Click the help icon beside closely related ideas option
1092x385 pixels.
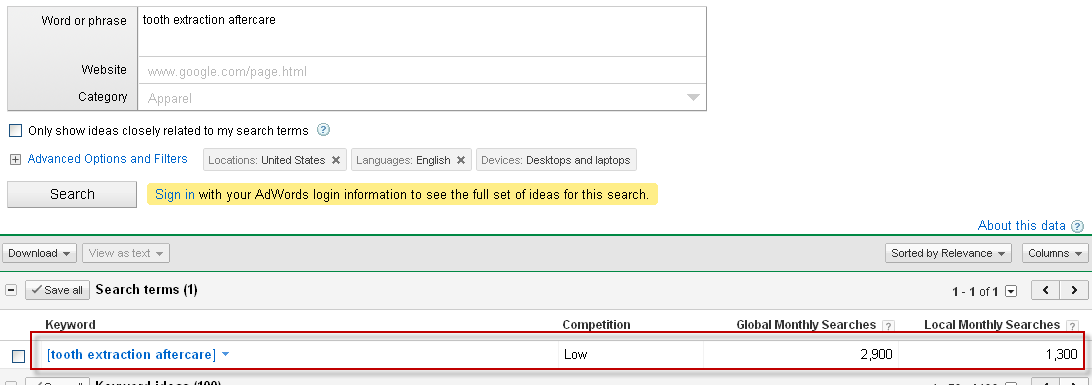tap(323, 130)
